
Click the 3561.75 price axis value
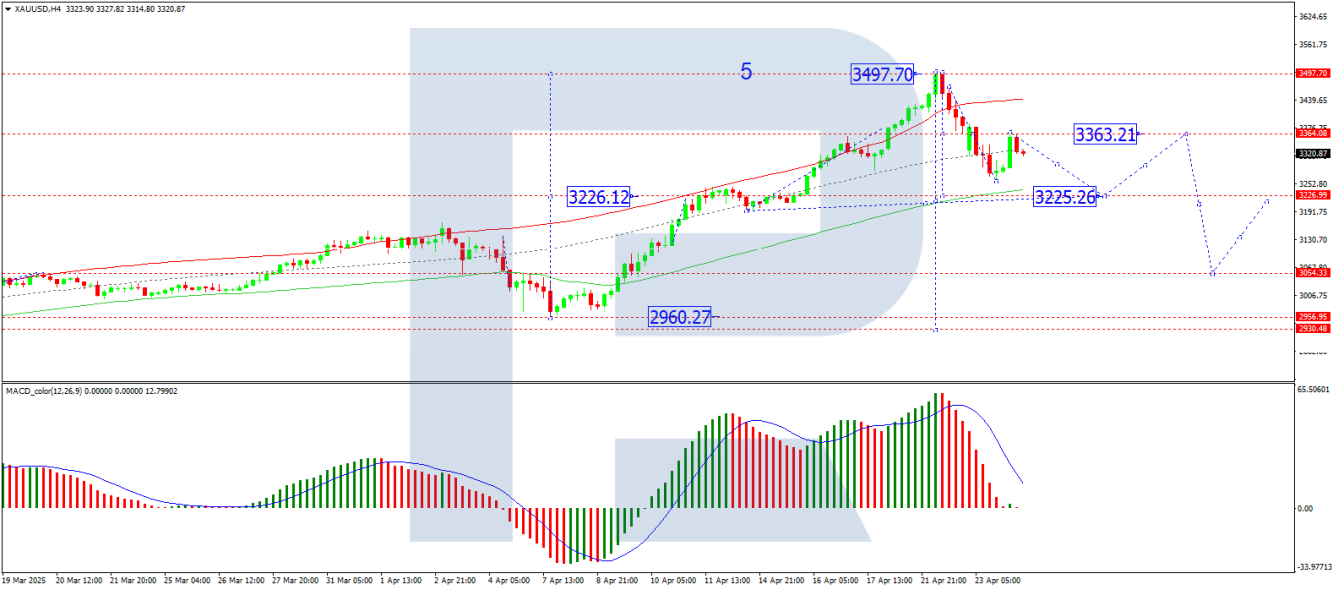click(x=1312, y=45)
